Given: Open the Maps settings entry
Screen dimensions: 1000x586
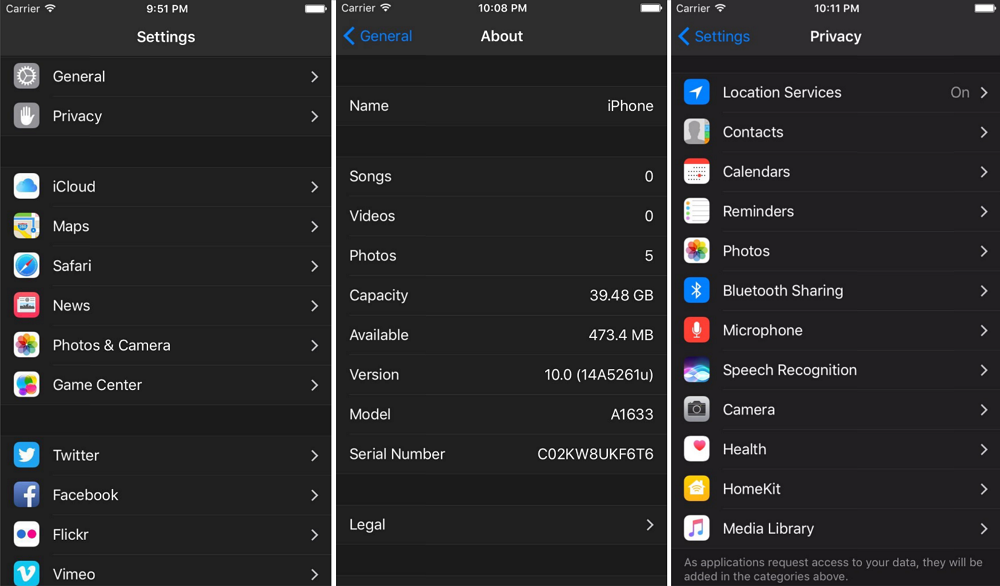Looking at the screenshot, I should (x=165, y=226).
